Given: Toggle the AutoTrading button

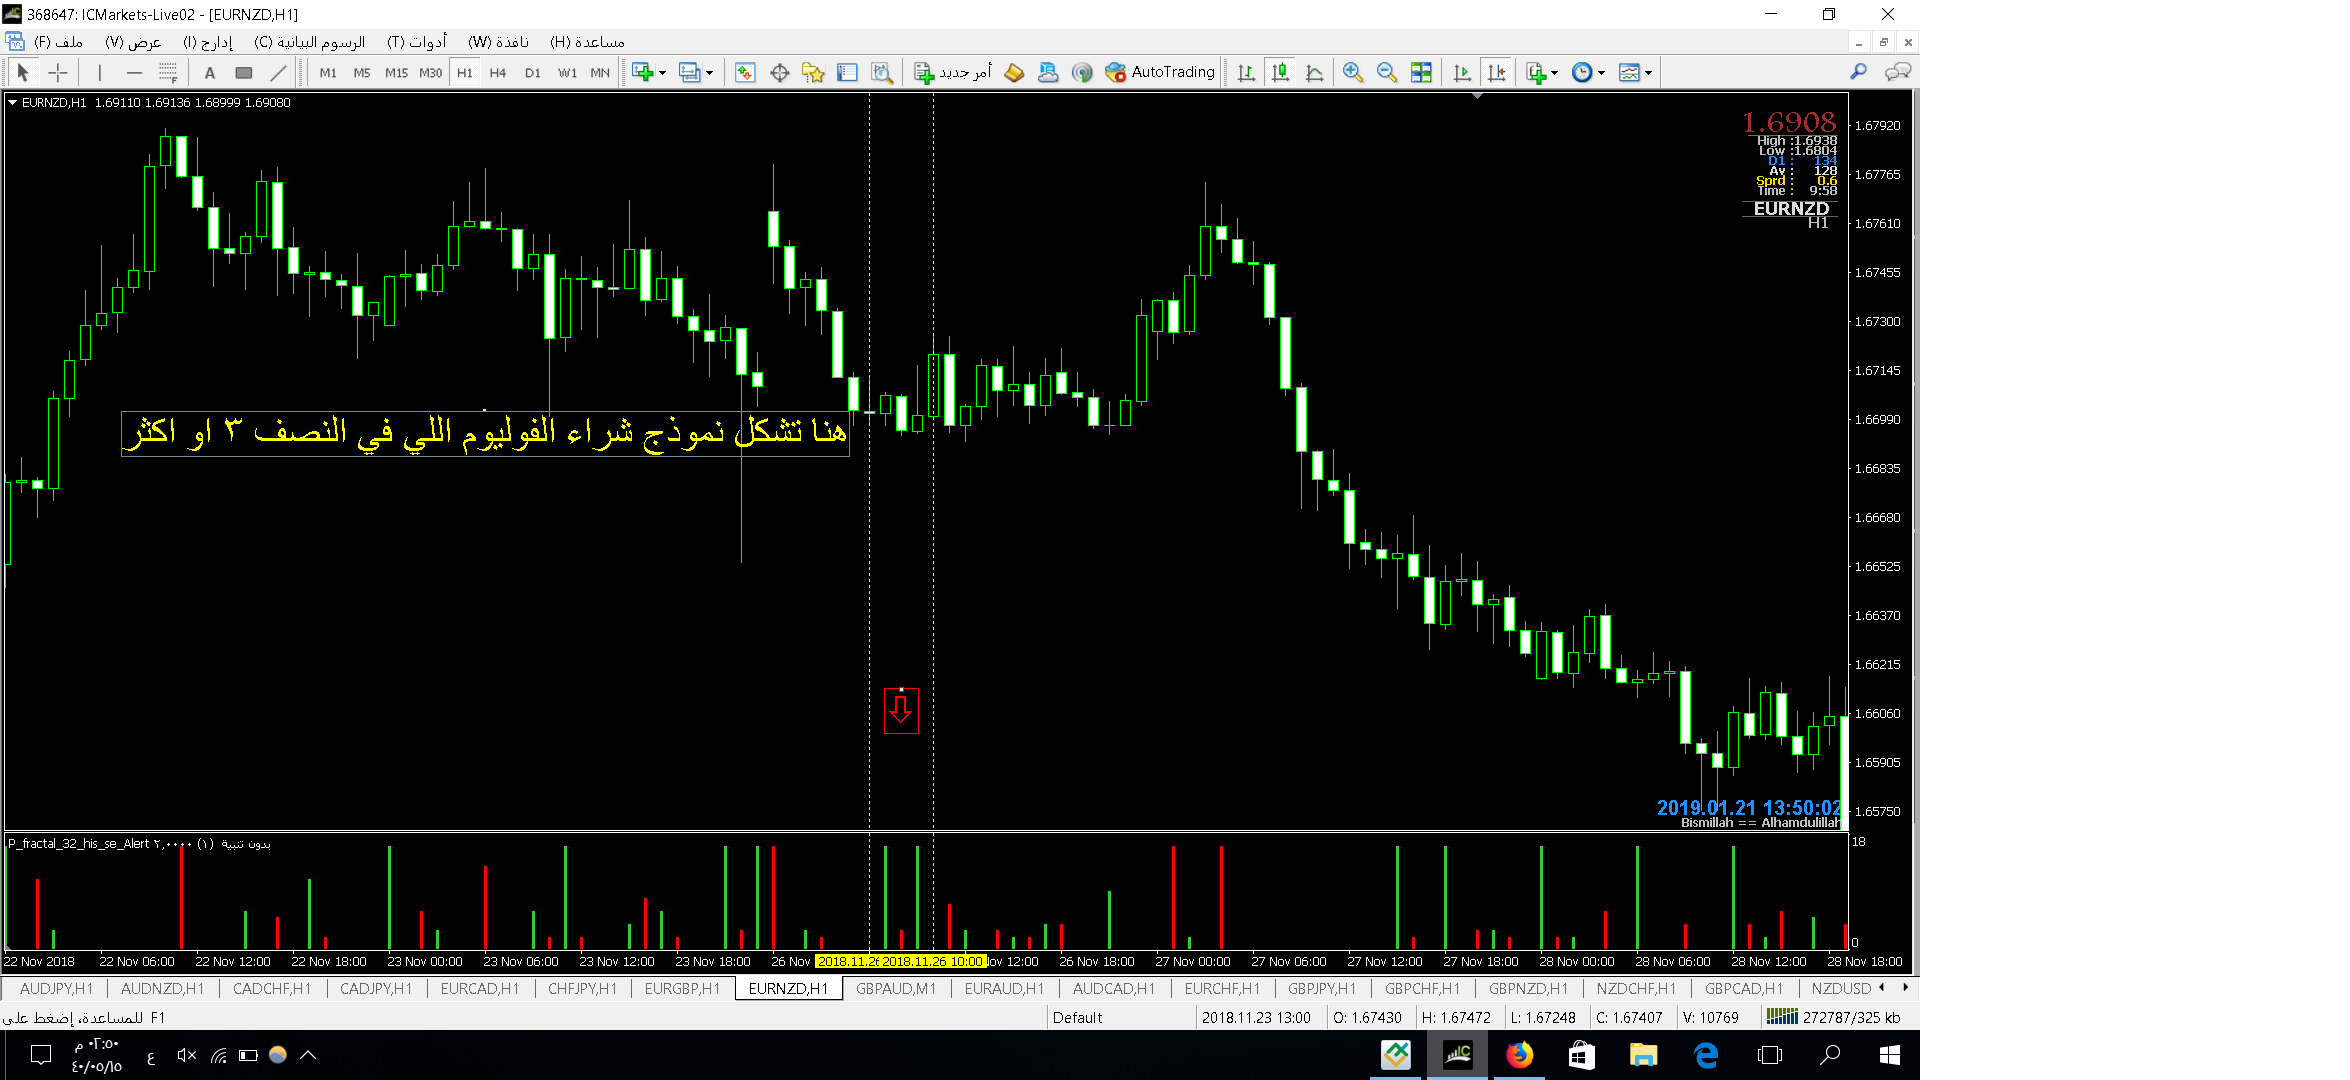Looking at the screenshot, I should pos(1160,72).
